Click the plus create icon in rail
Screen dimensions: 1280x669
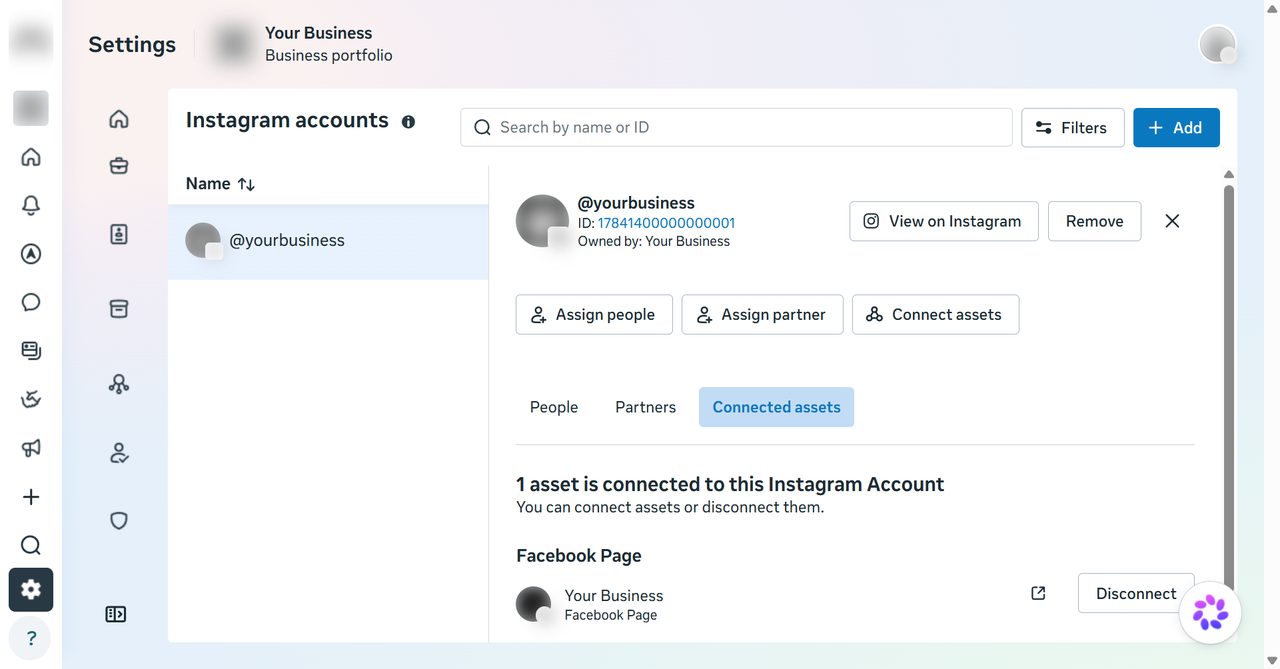[x=31, y=497]
